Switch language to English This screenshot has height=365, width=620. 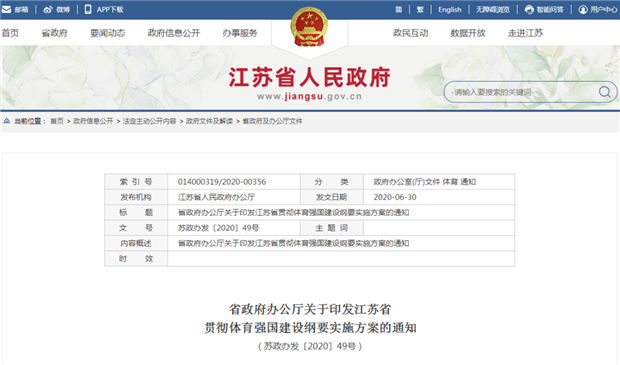450,9
